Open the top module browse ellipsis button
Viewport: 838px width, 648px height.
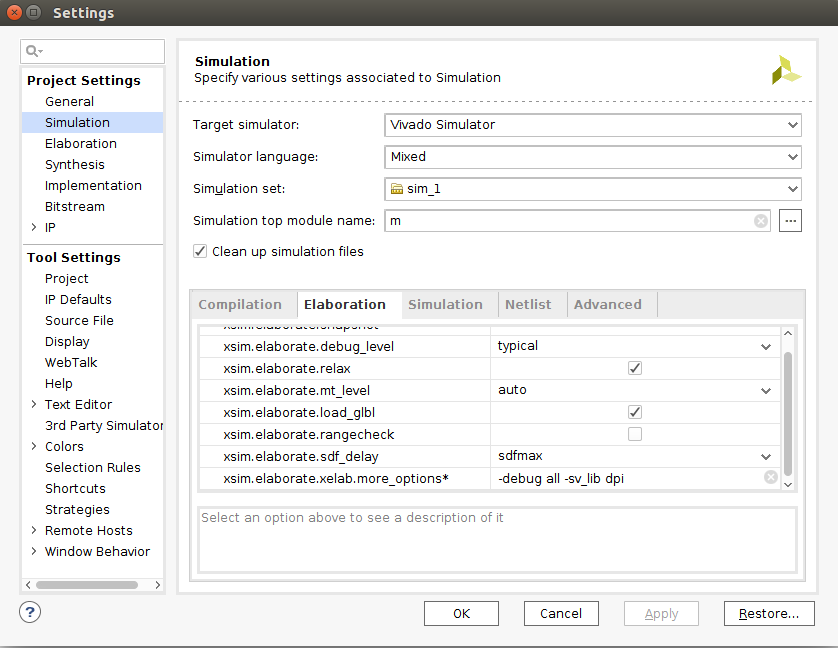[x=791, y=221]
